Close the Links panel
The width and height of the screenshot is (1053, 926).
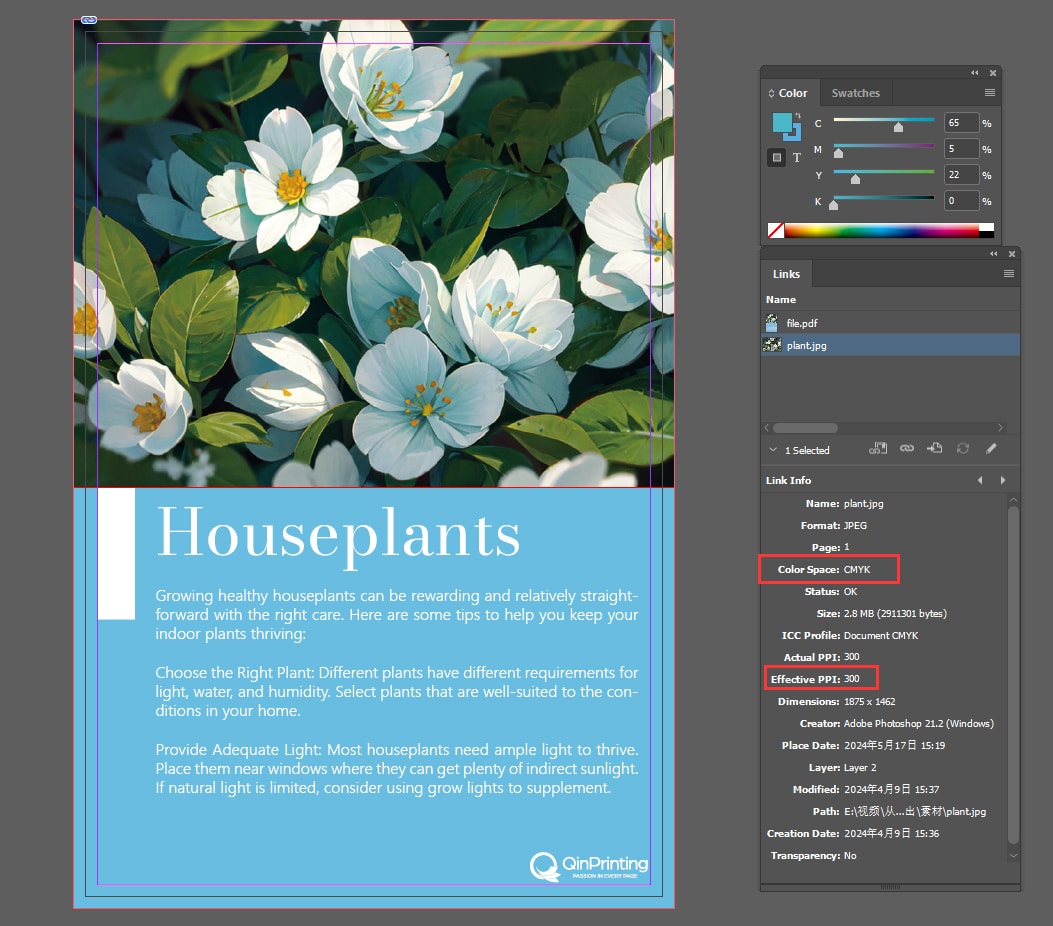click(x=1011, y=254)
